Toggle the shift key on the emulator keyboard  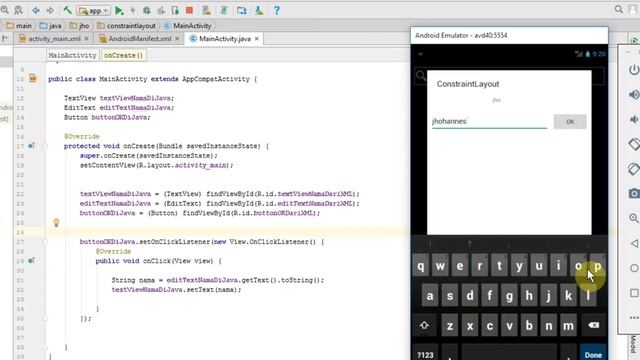pos(424,325)
